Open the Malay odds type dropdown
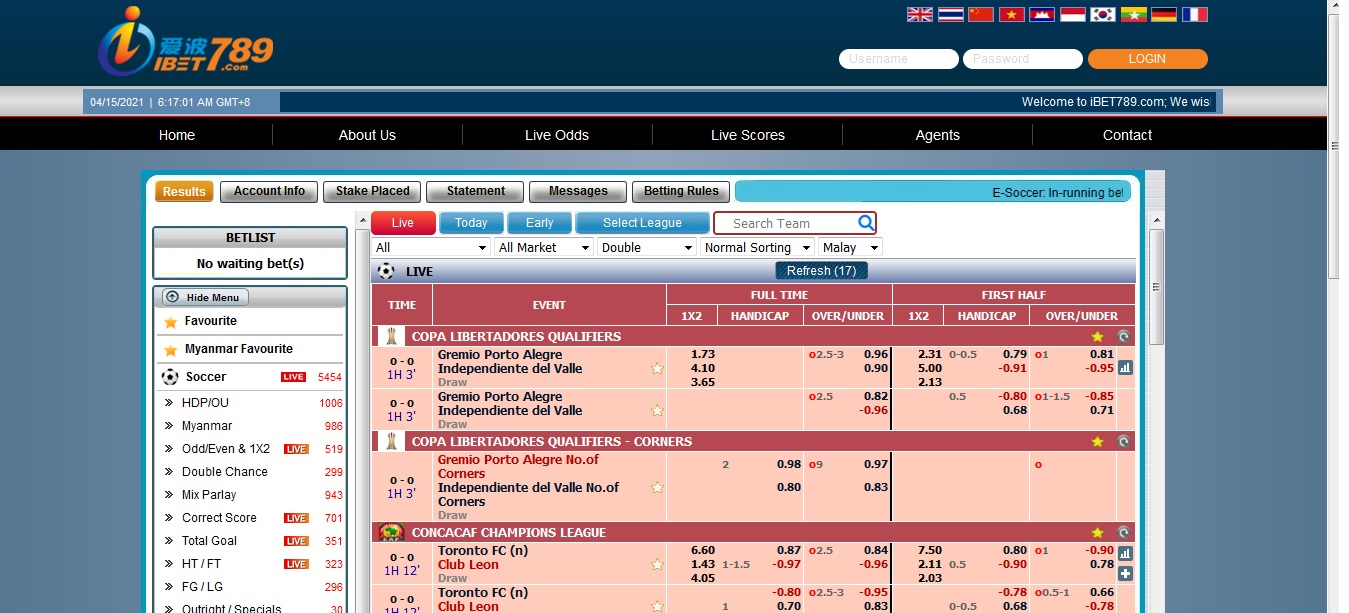Screen dimensions: 1349x613 [850, 247]
